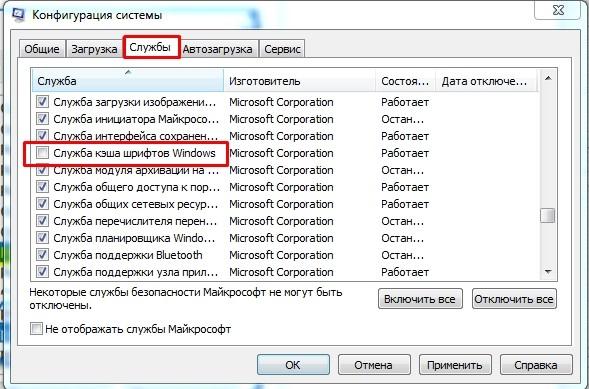Uncheck Служба поддержки Bluetooth checkbox

click(x=42, y=255)
